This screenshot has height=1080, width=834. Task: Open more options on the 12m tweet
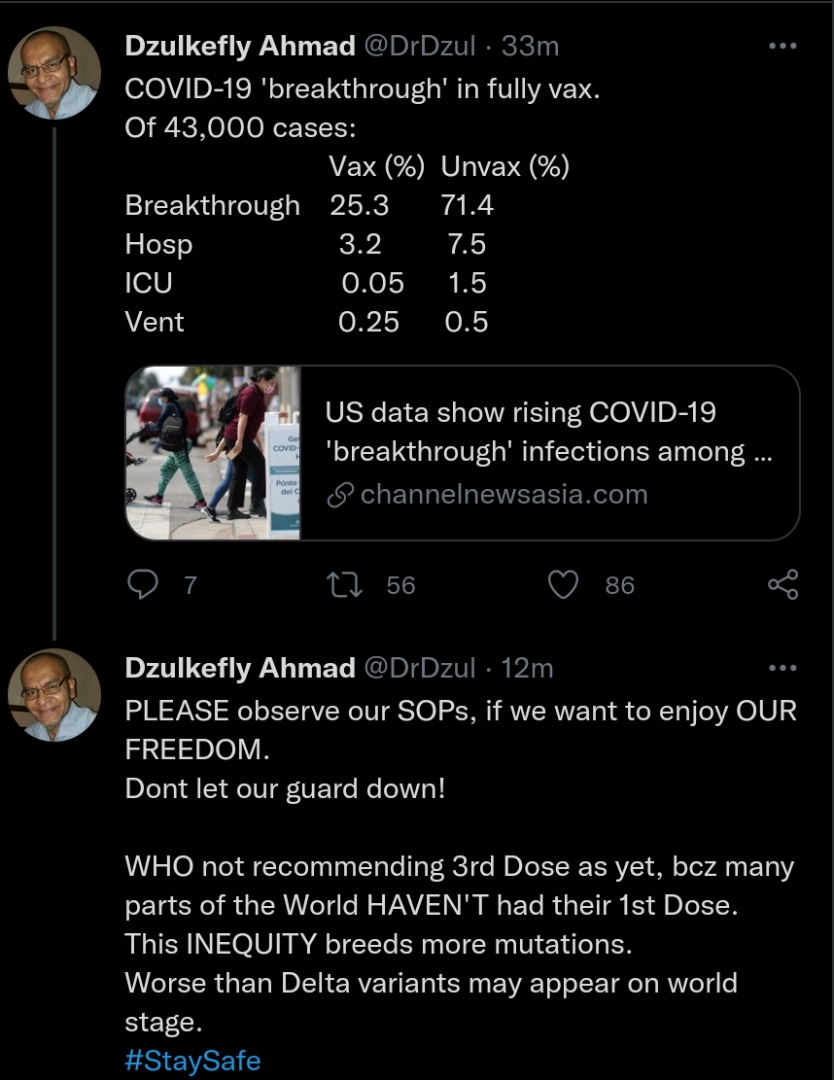(783, 668)
